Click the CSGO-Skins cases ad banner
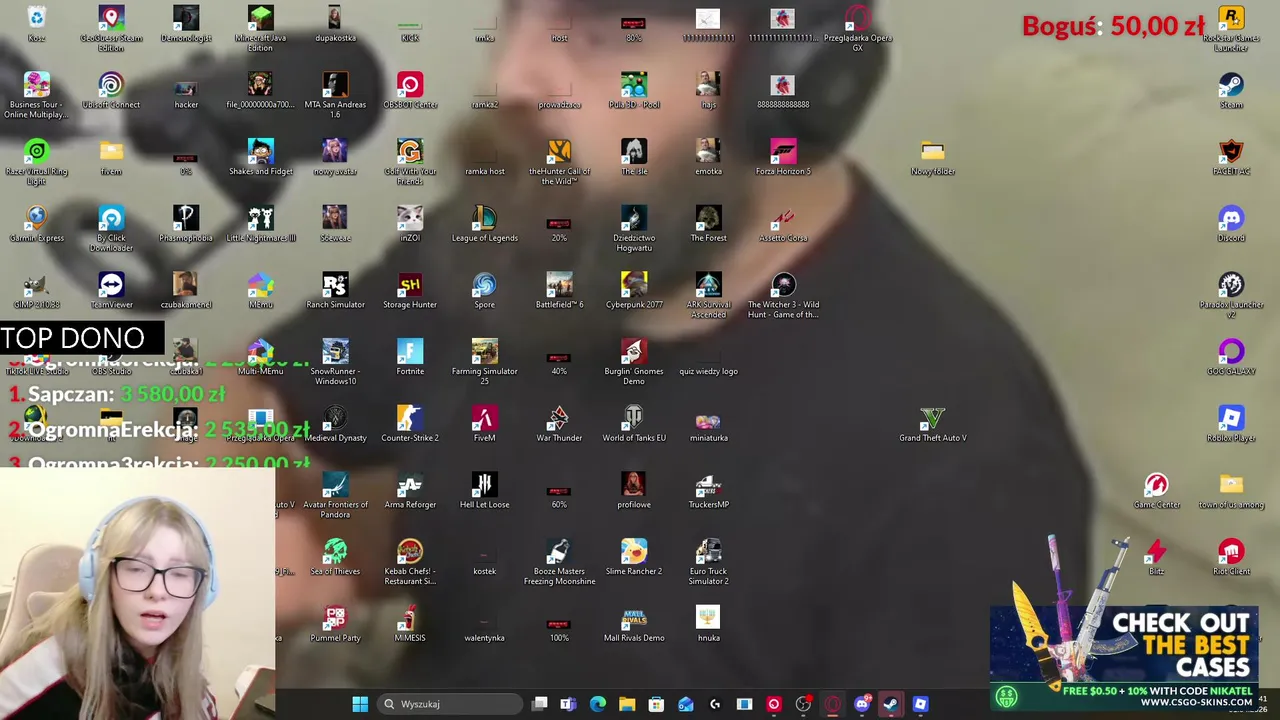 [x=1123, y=658]
